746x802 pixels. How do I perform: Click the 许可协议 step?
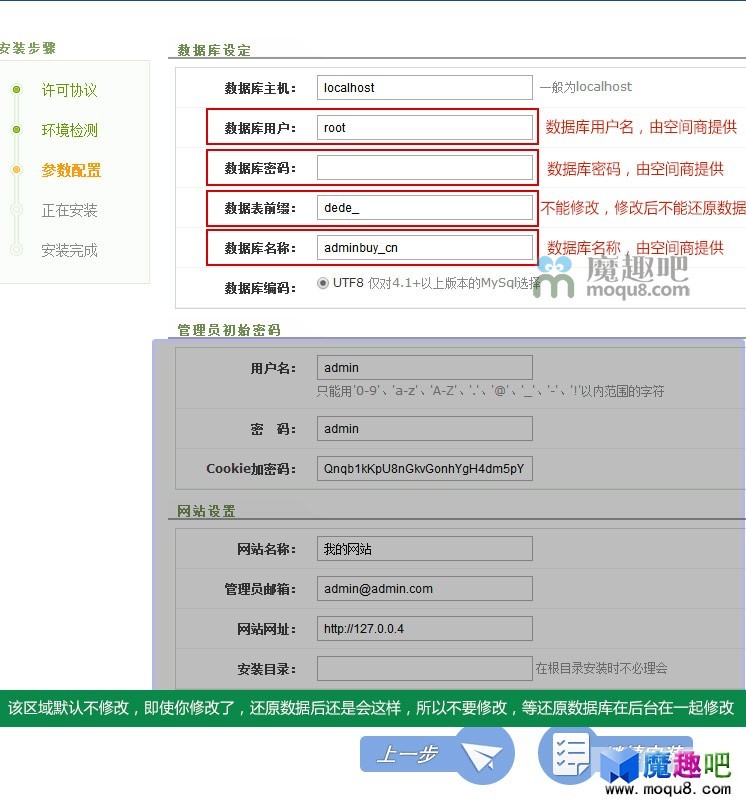[70, 90]
